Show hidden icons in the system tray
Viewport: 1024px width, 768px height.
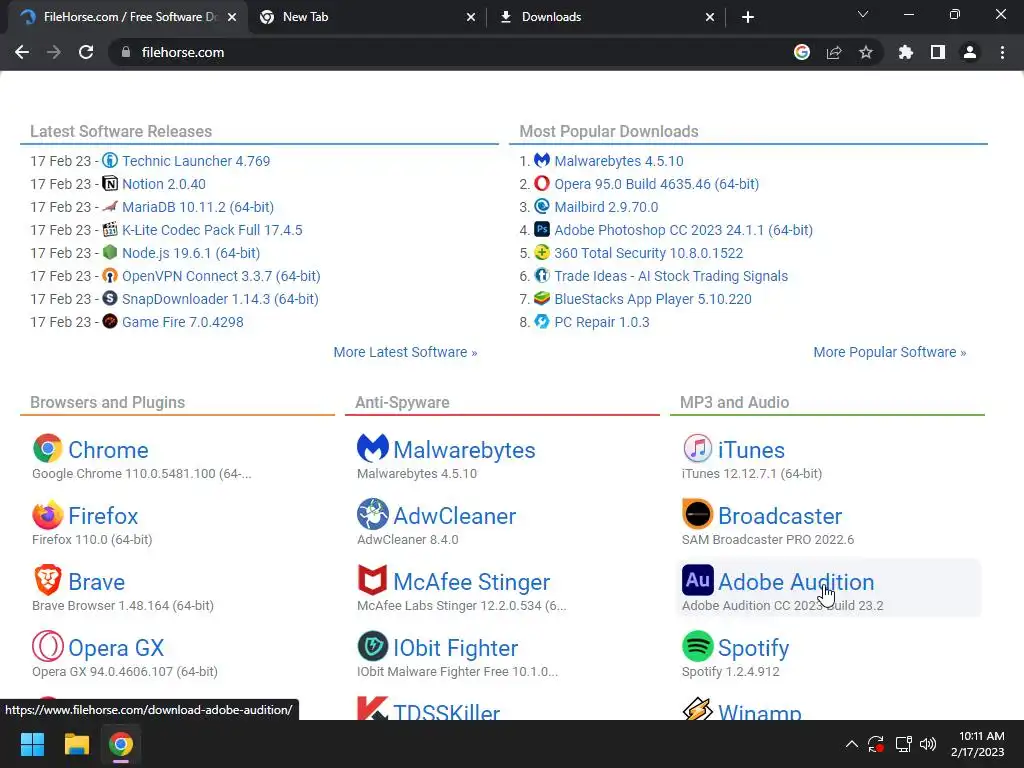852,744
